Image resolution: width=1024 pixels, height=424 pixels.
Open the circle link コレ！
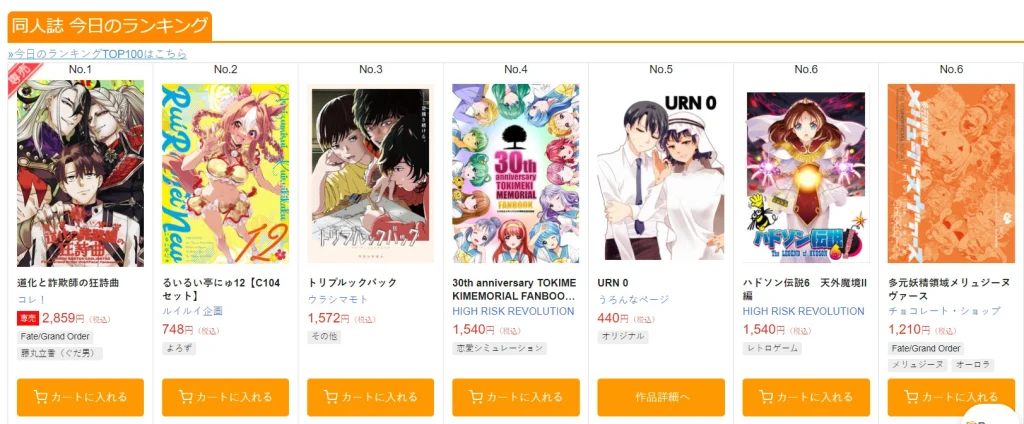pos(31,299)
